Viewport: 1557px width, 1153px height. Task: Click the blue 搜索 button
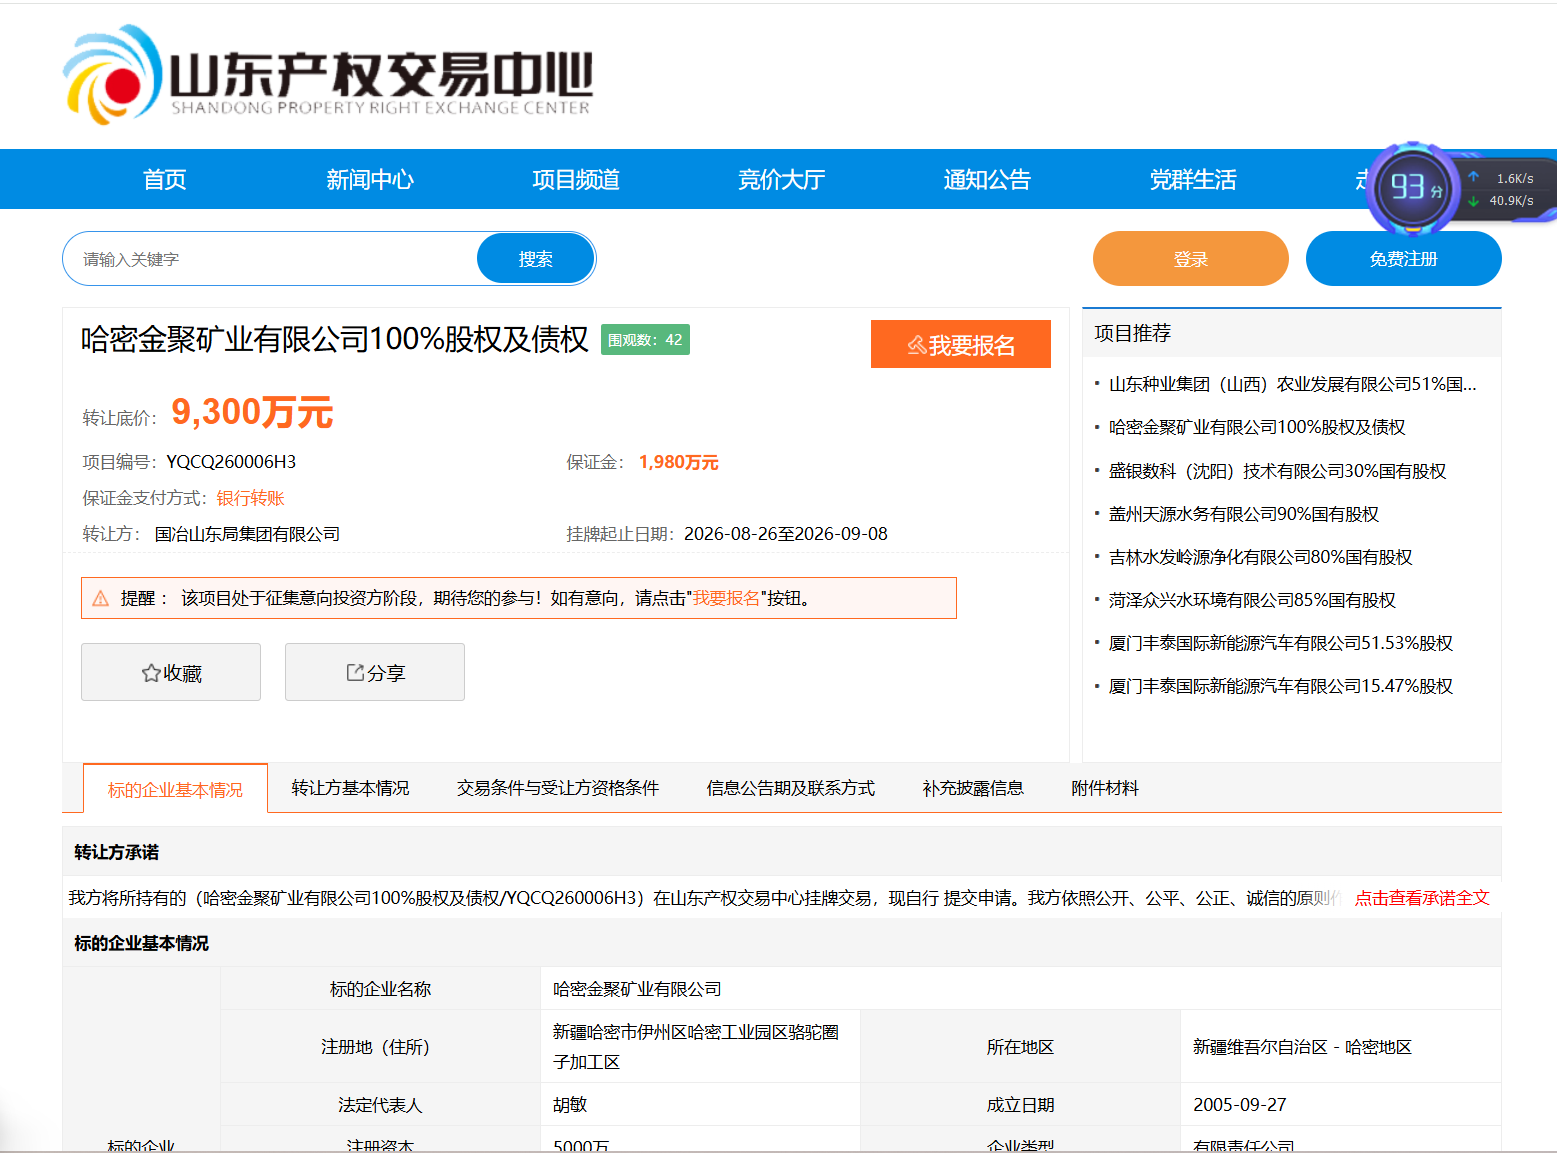point(536,259)
